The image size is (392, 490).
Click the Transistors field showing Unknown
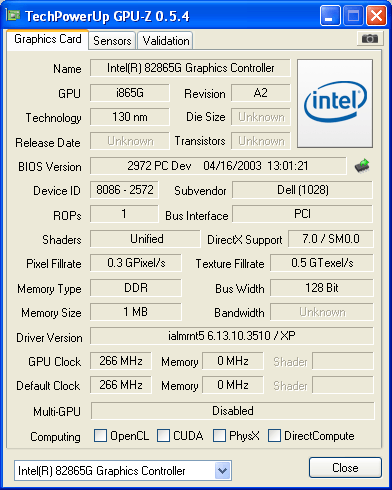261,141
